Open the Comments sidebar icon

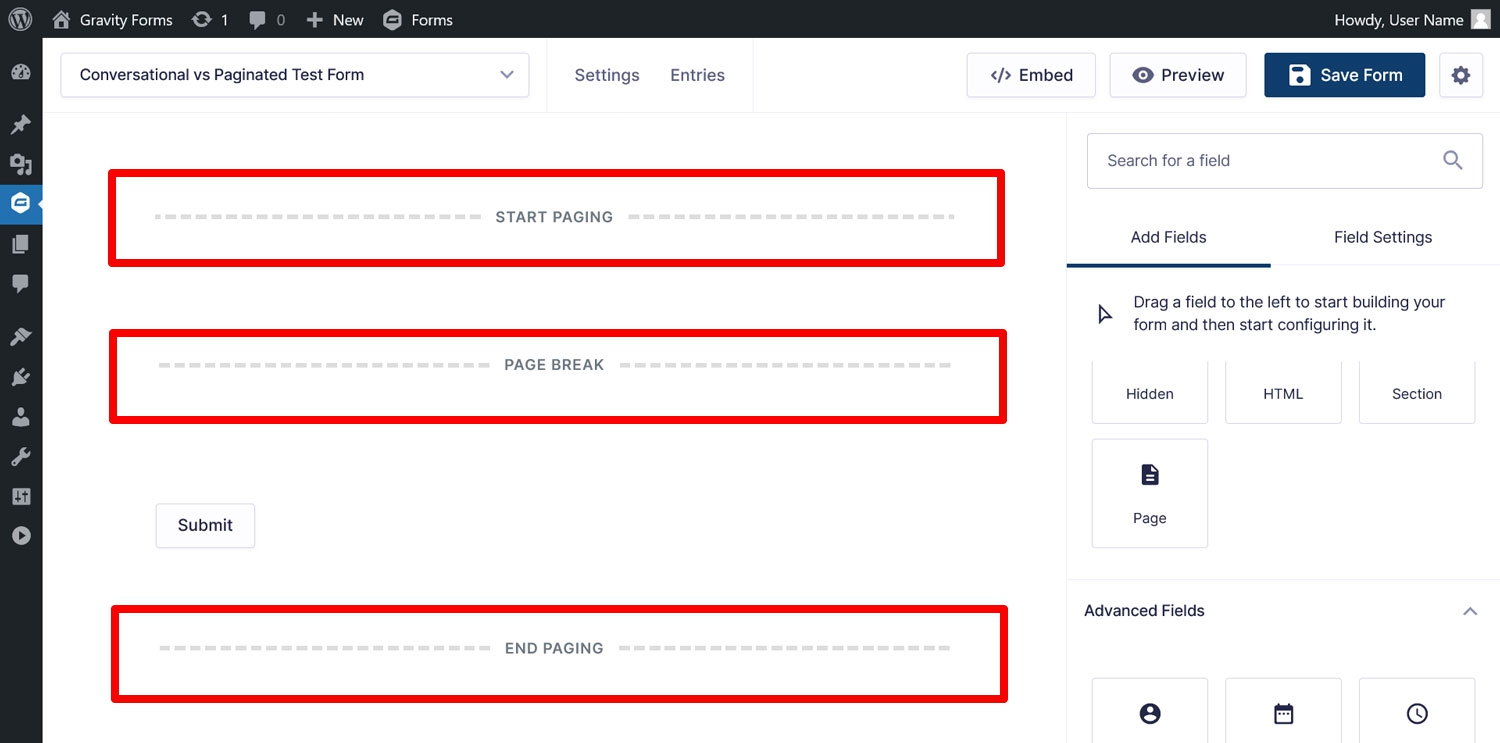pos(21,284)
